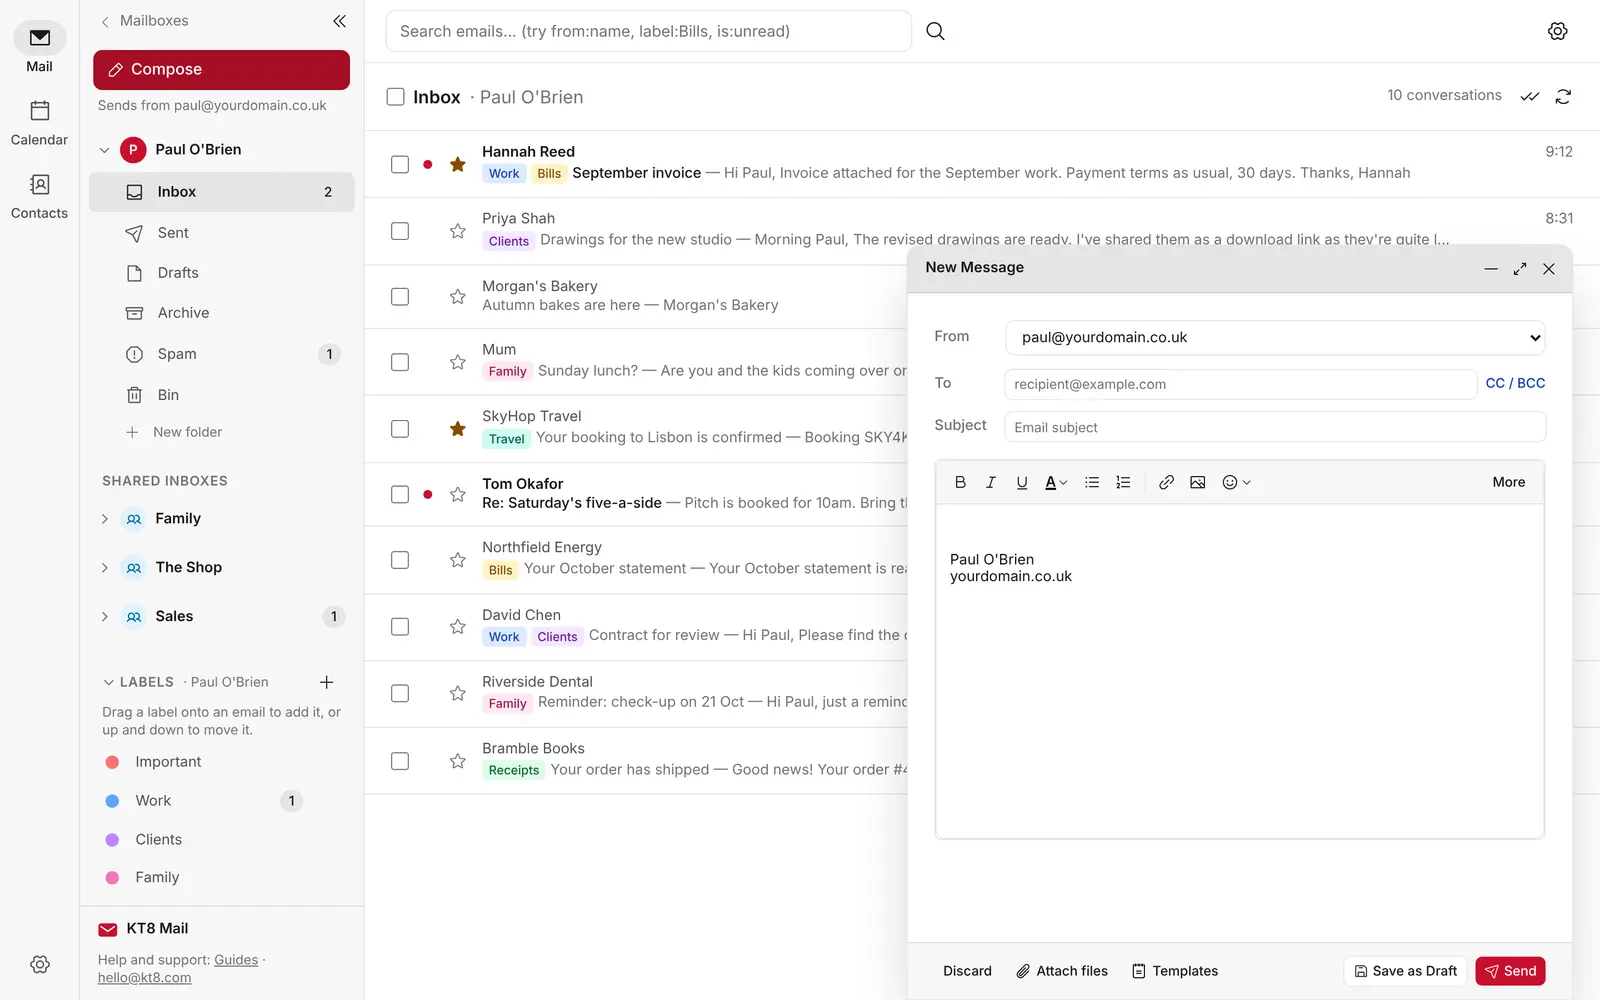Save the message as draft
This screenshot has width=1600, height=1000.
1405,971
